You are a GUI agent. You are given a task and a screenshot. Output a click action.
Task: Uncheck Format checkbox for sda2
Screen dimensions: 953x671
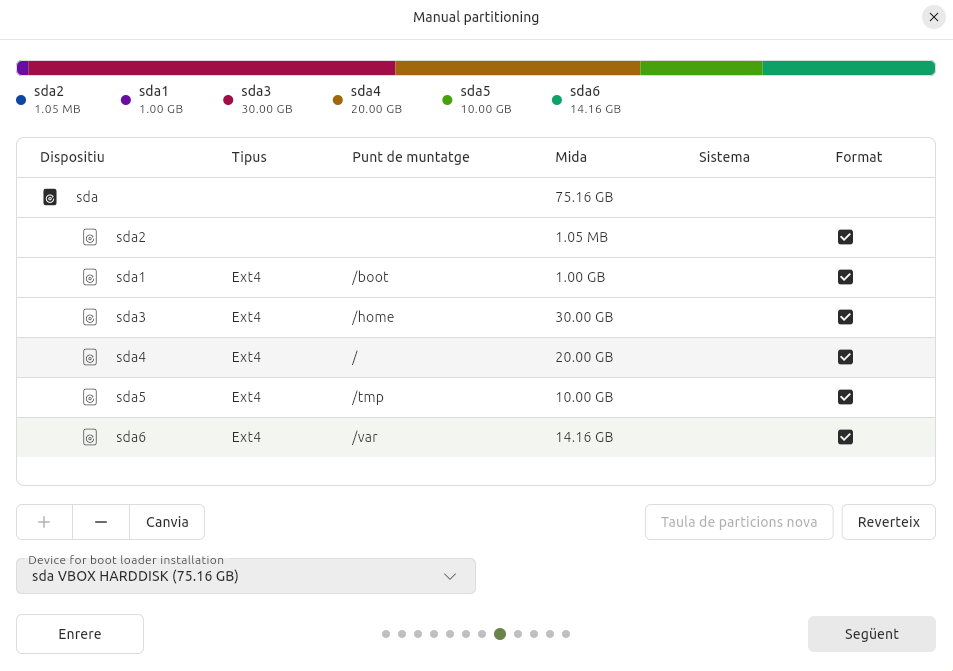(x=845, y=237)
